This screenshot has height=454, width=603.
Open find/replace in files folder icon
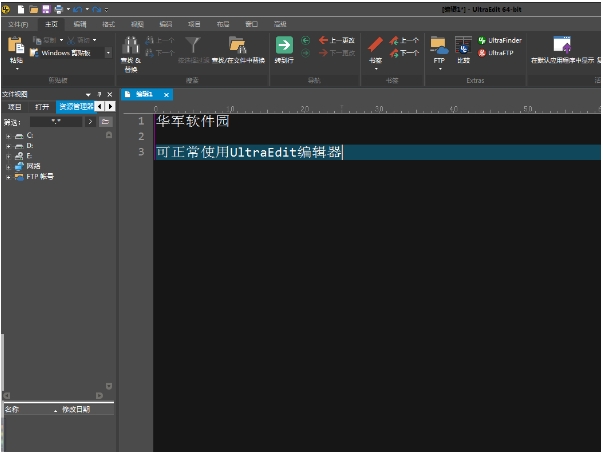click(238, 45)
